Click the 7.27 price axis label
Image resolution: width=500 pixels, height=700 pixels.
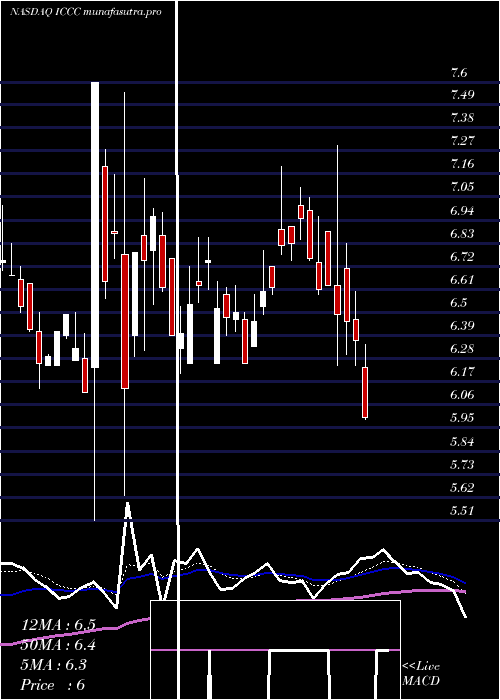click(462, 141)
